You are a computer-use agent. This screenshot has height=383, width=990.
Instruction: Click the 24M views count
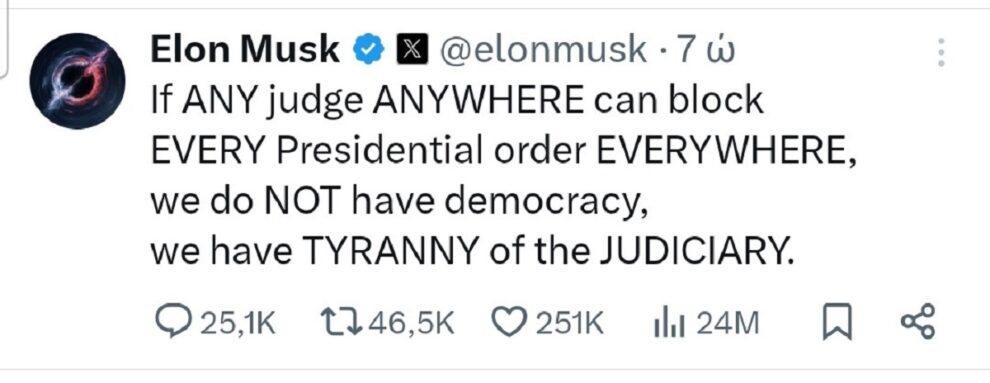727,324
